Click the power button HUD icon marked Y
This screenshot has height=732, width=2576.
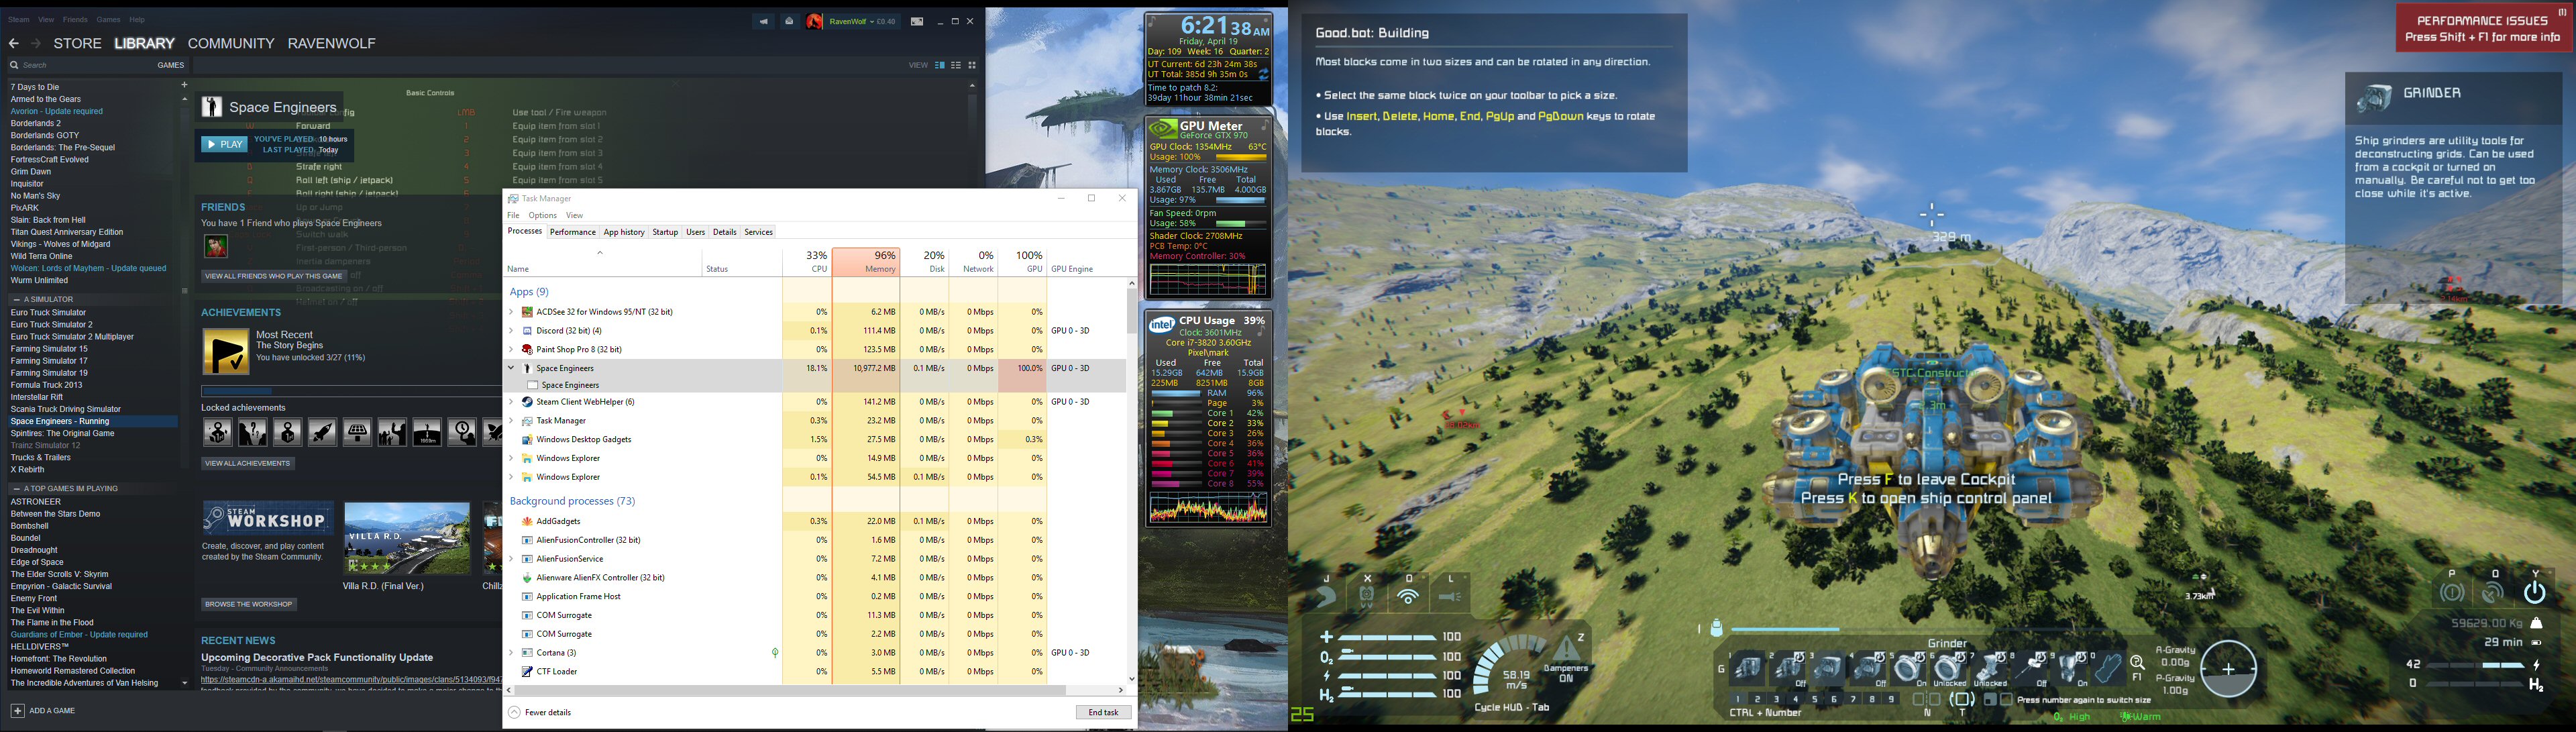coord(2535,593)
